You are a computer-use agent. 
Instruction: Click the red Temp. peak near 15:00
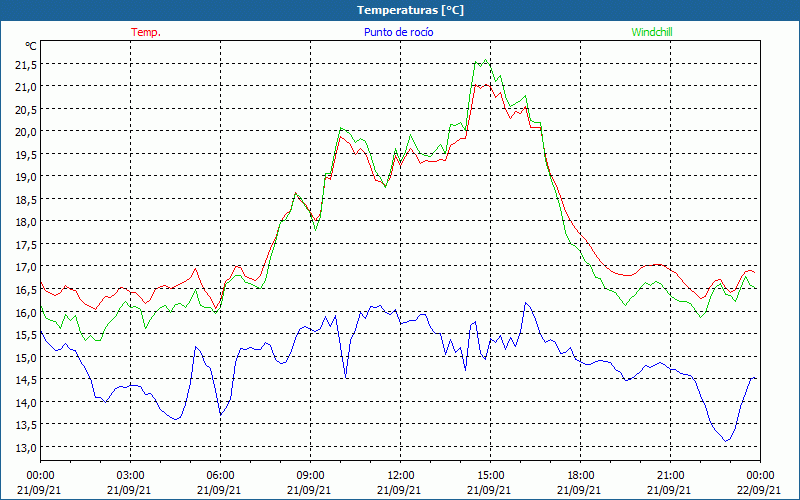pyautogui.click(x=486, y=85)
